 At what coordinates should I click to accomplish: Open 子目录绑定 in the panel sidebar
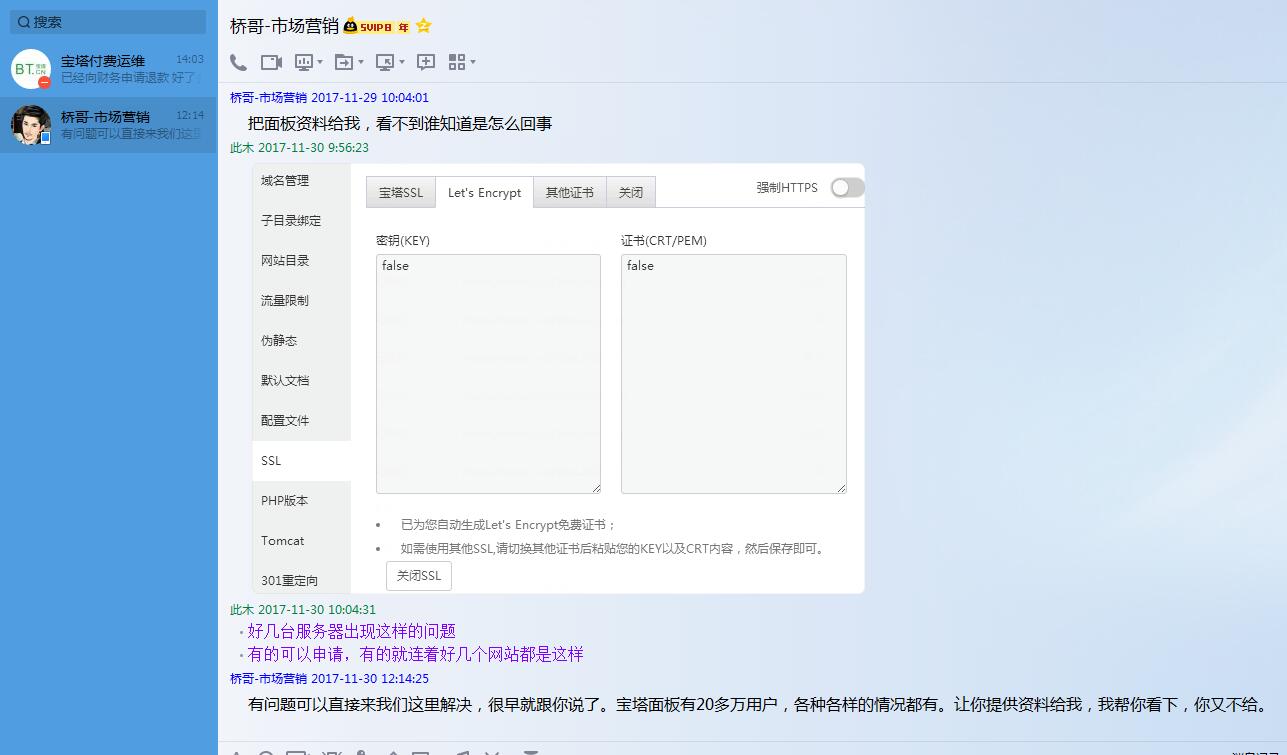302,221
